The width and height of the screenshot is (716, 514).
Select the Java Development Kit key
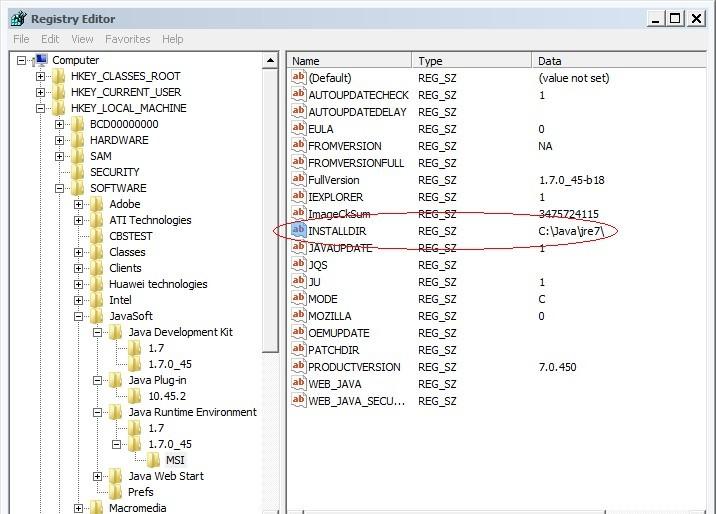pos(180,332)
